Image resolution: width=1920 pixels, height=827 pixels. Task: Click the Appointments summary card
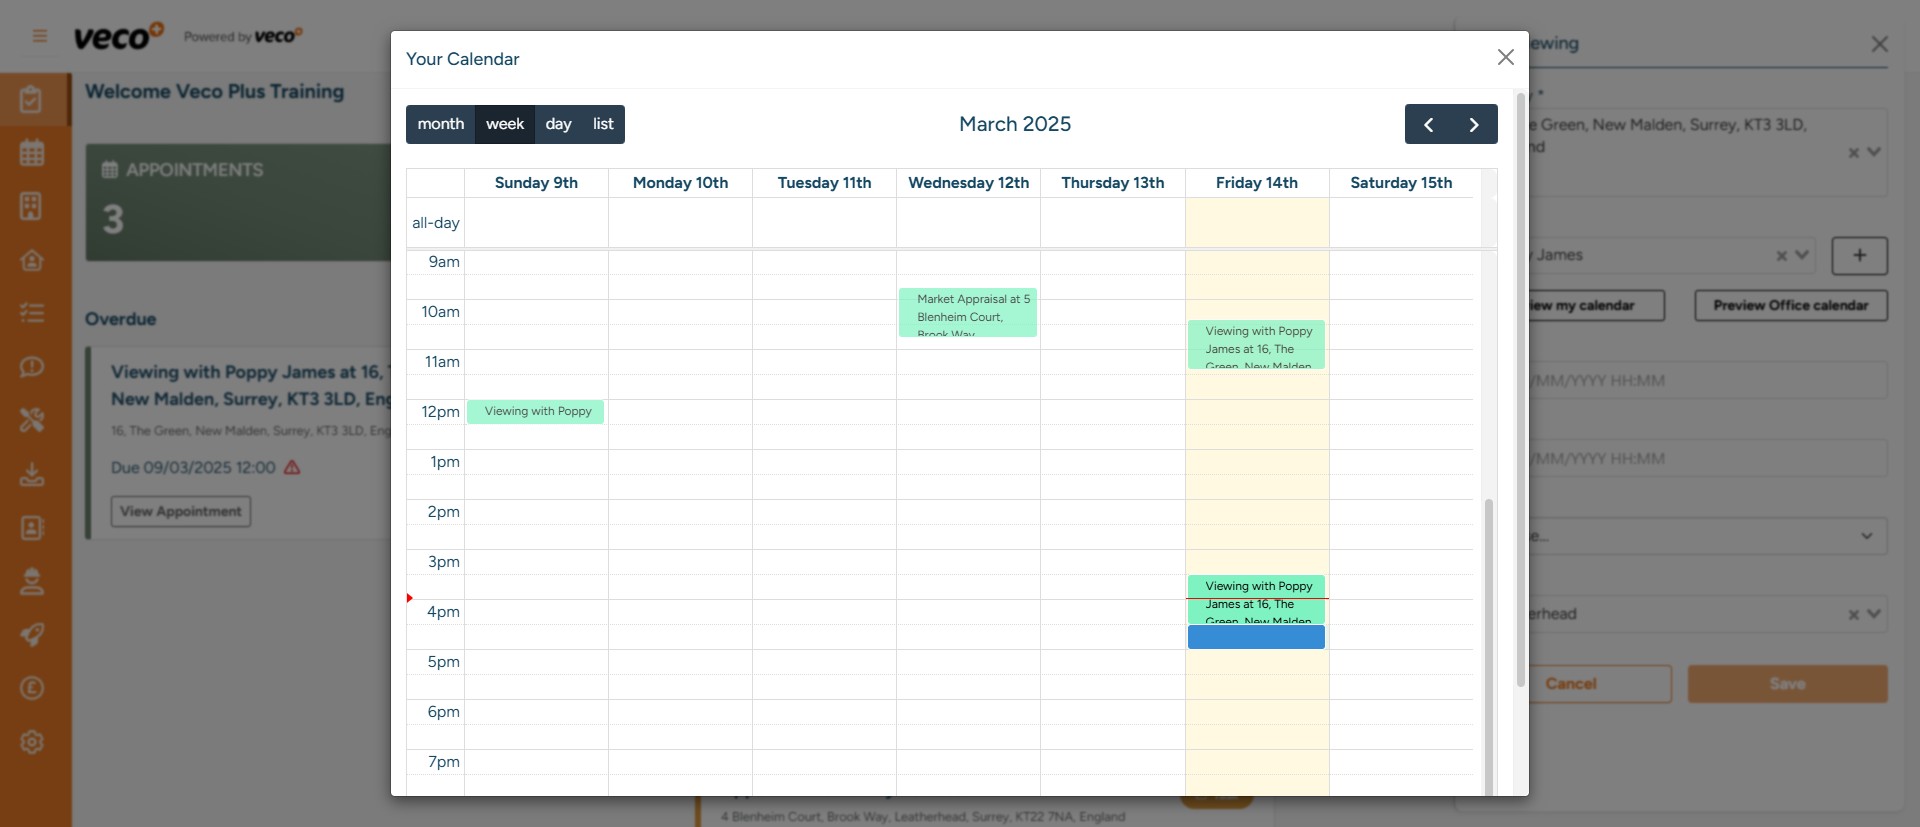pos(238,203)
